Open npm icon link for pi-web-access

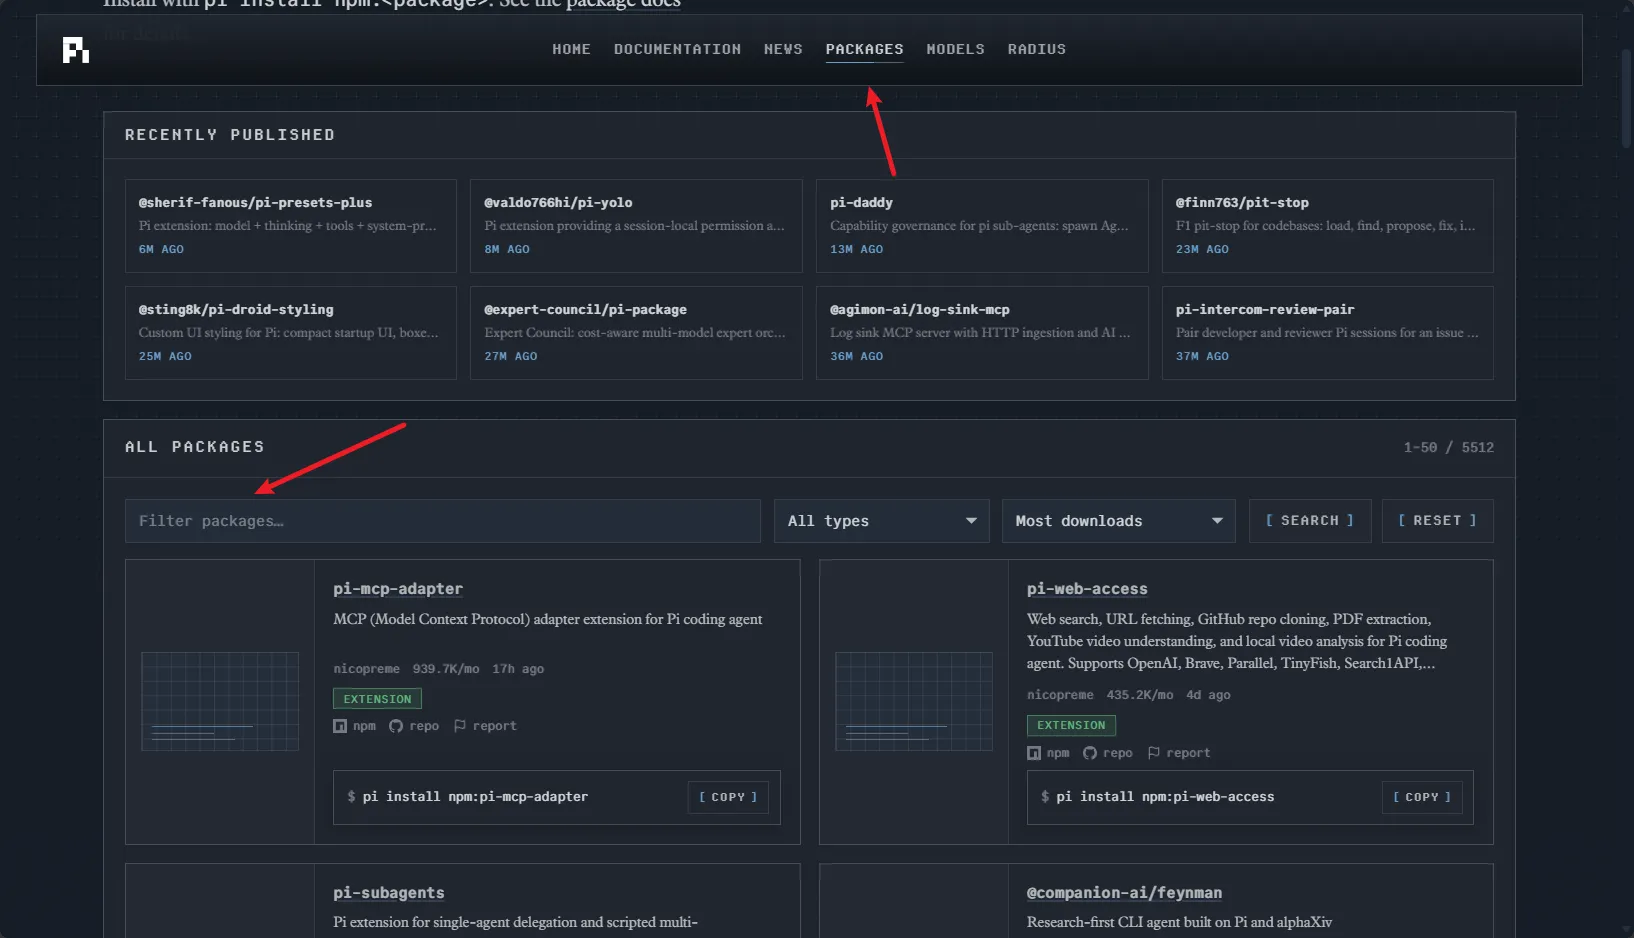1034,753
